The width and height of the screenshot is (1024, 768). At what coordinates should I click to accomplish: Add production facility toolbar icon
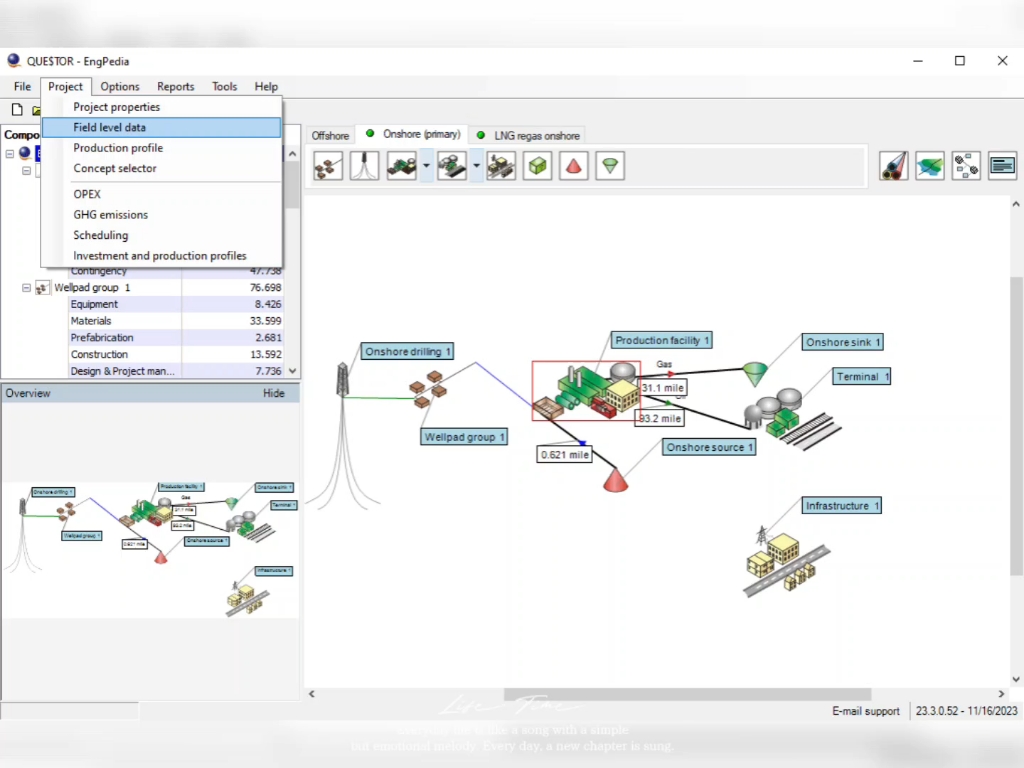pyautogui.click(x=402, y=166)
